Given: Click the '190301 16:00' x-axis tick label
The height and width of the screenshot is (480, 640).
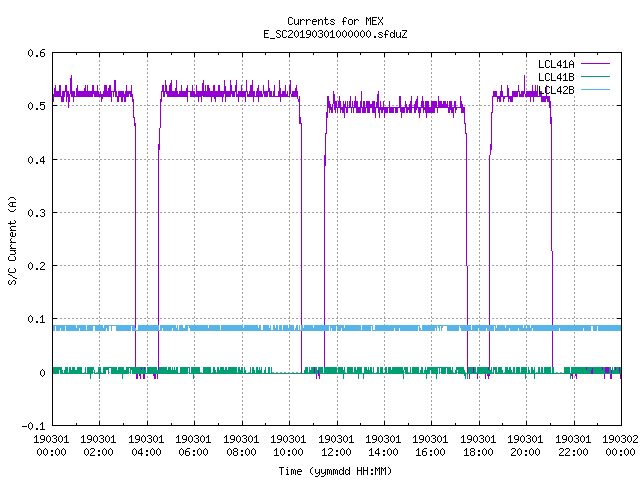Looking at the screenshot, I should (430, 446).
